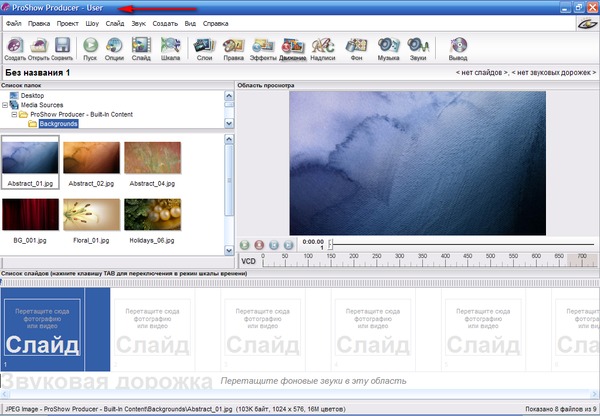Open the Файл menu
Image resolution: width=600 pixels, height=416 pixels.
(x=13, y=23)
